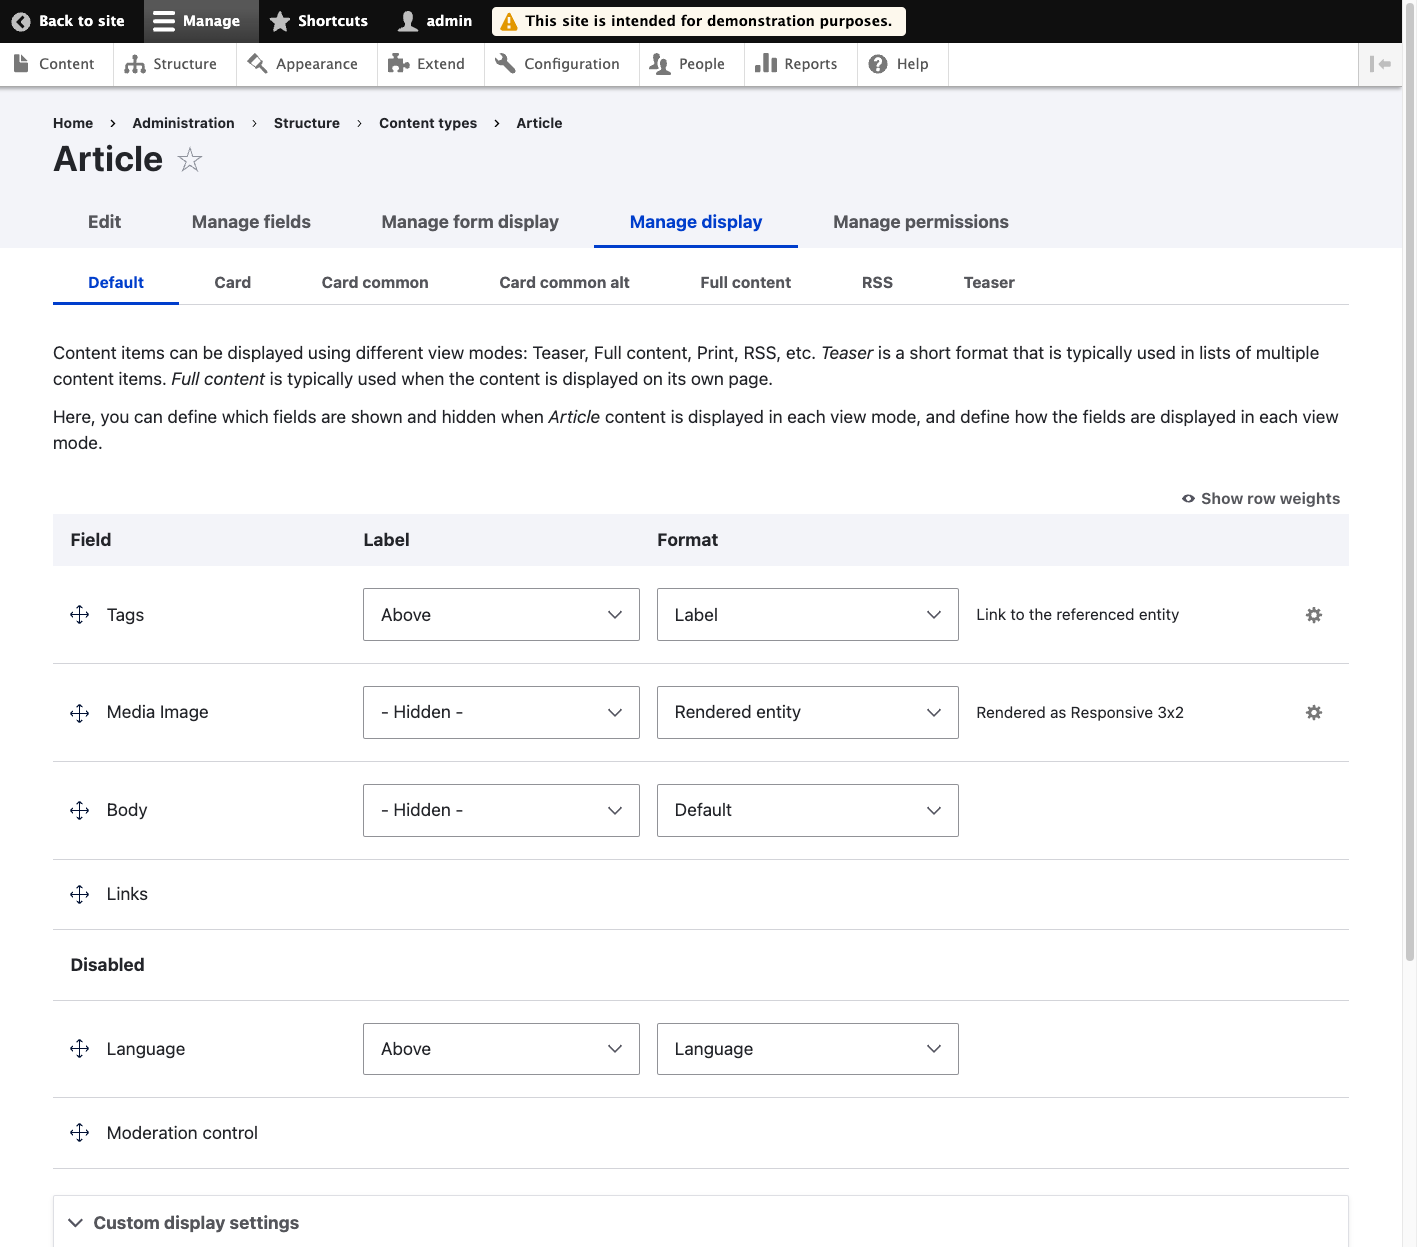This screenshot has width=1417, height=1247.
Task: Open the Configuration admin toolbar icon
Action: tap(504, 63)
